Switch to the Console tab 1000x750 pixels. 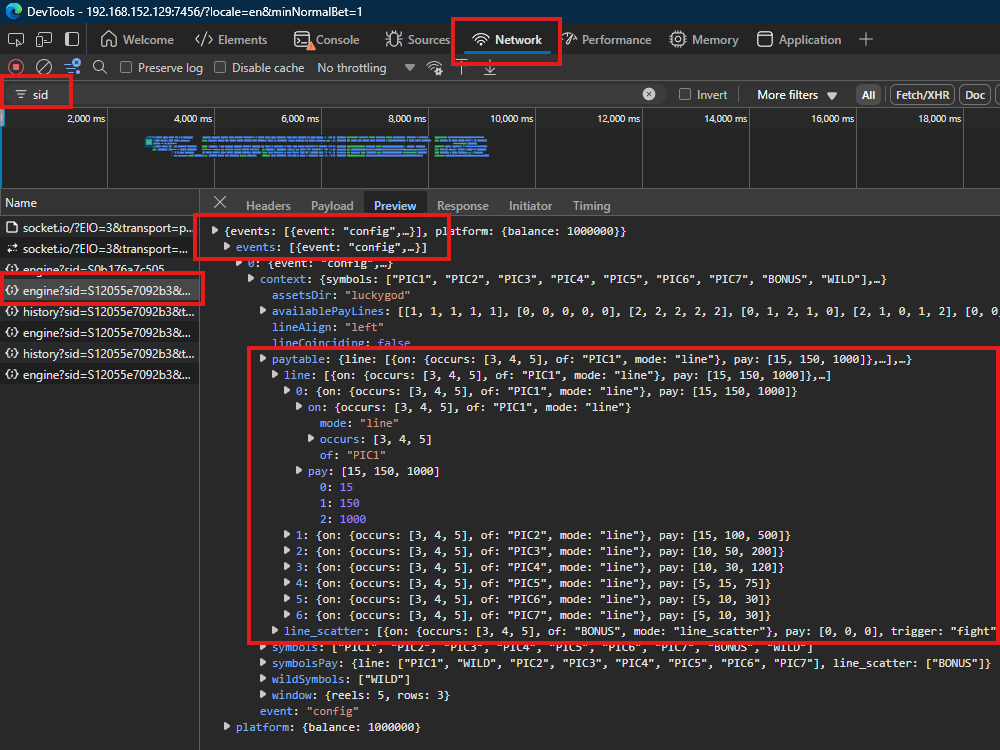[x=327, y=40]
